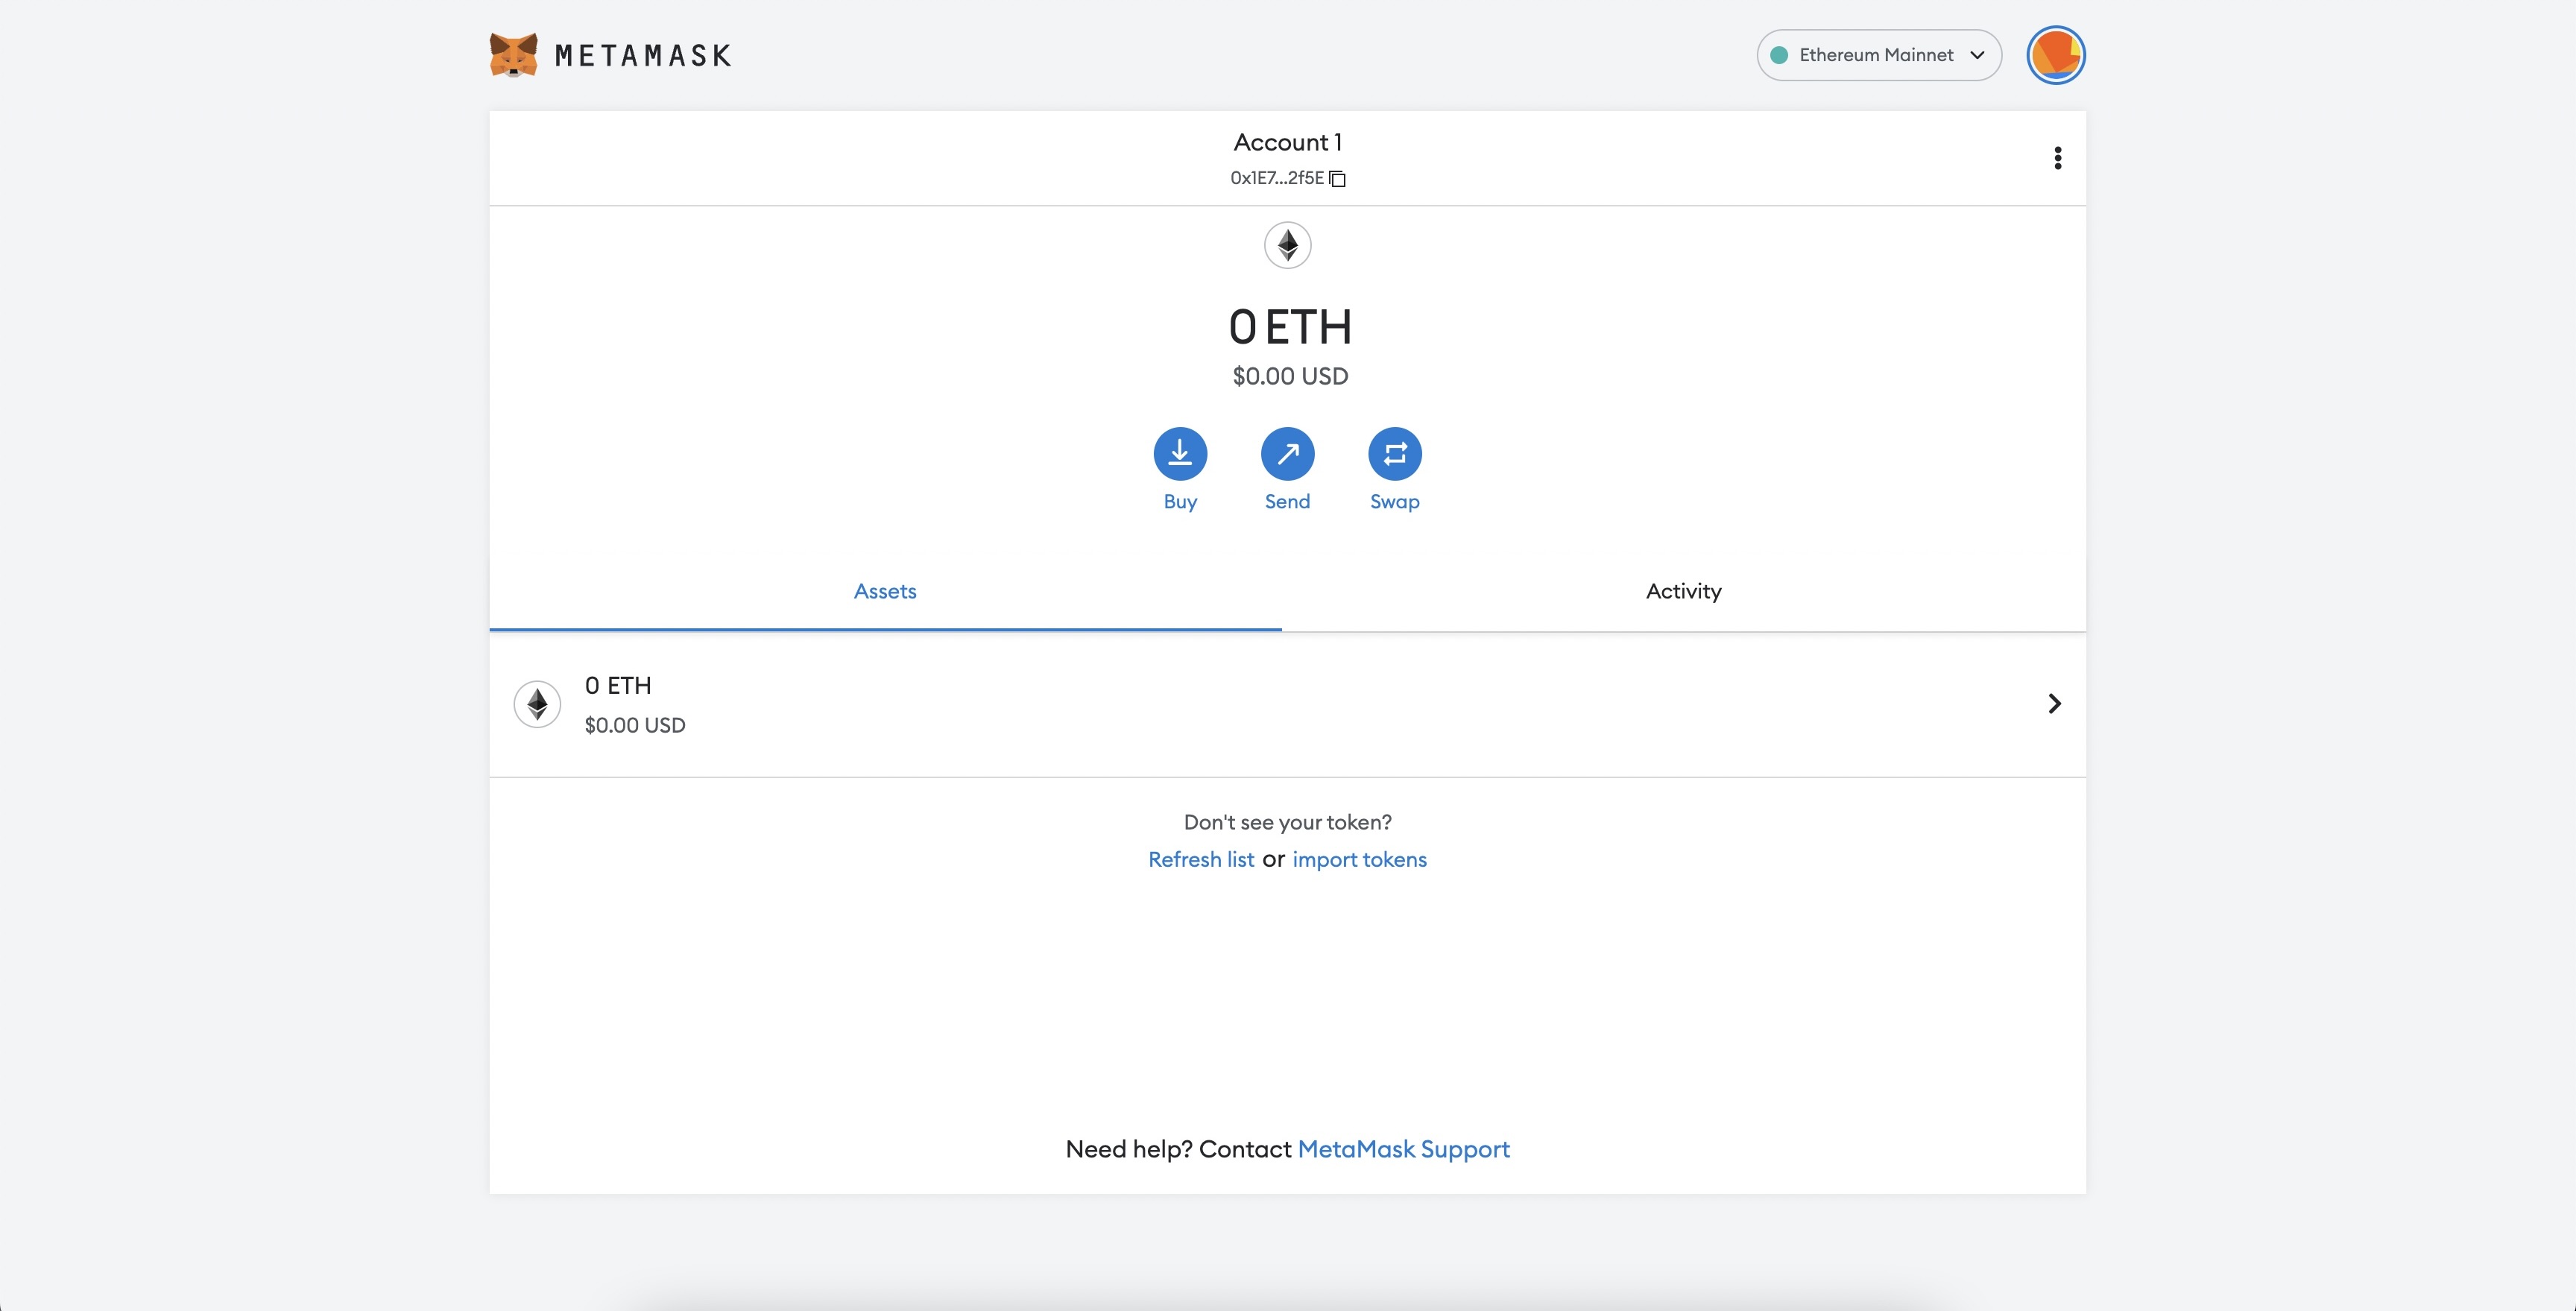
Task: Copy the account address via the clipboard icon
Action: tap(1338, 179)
